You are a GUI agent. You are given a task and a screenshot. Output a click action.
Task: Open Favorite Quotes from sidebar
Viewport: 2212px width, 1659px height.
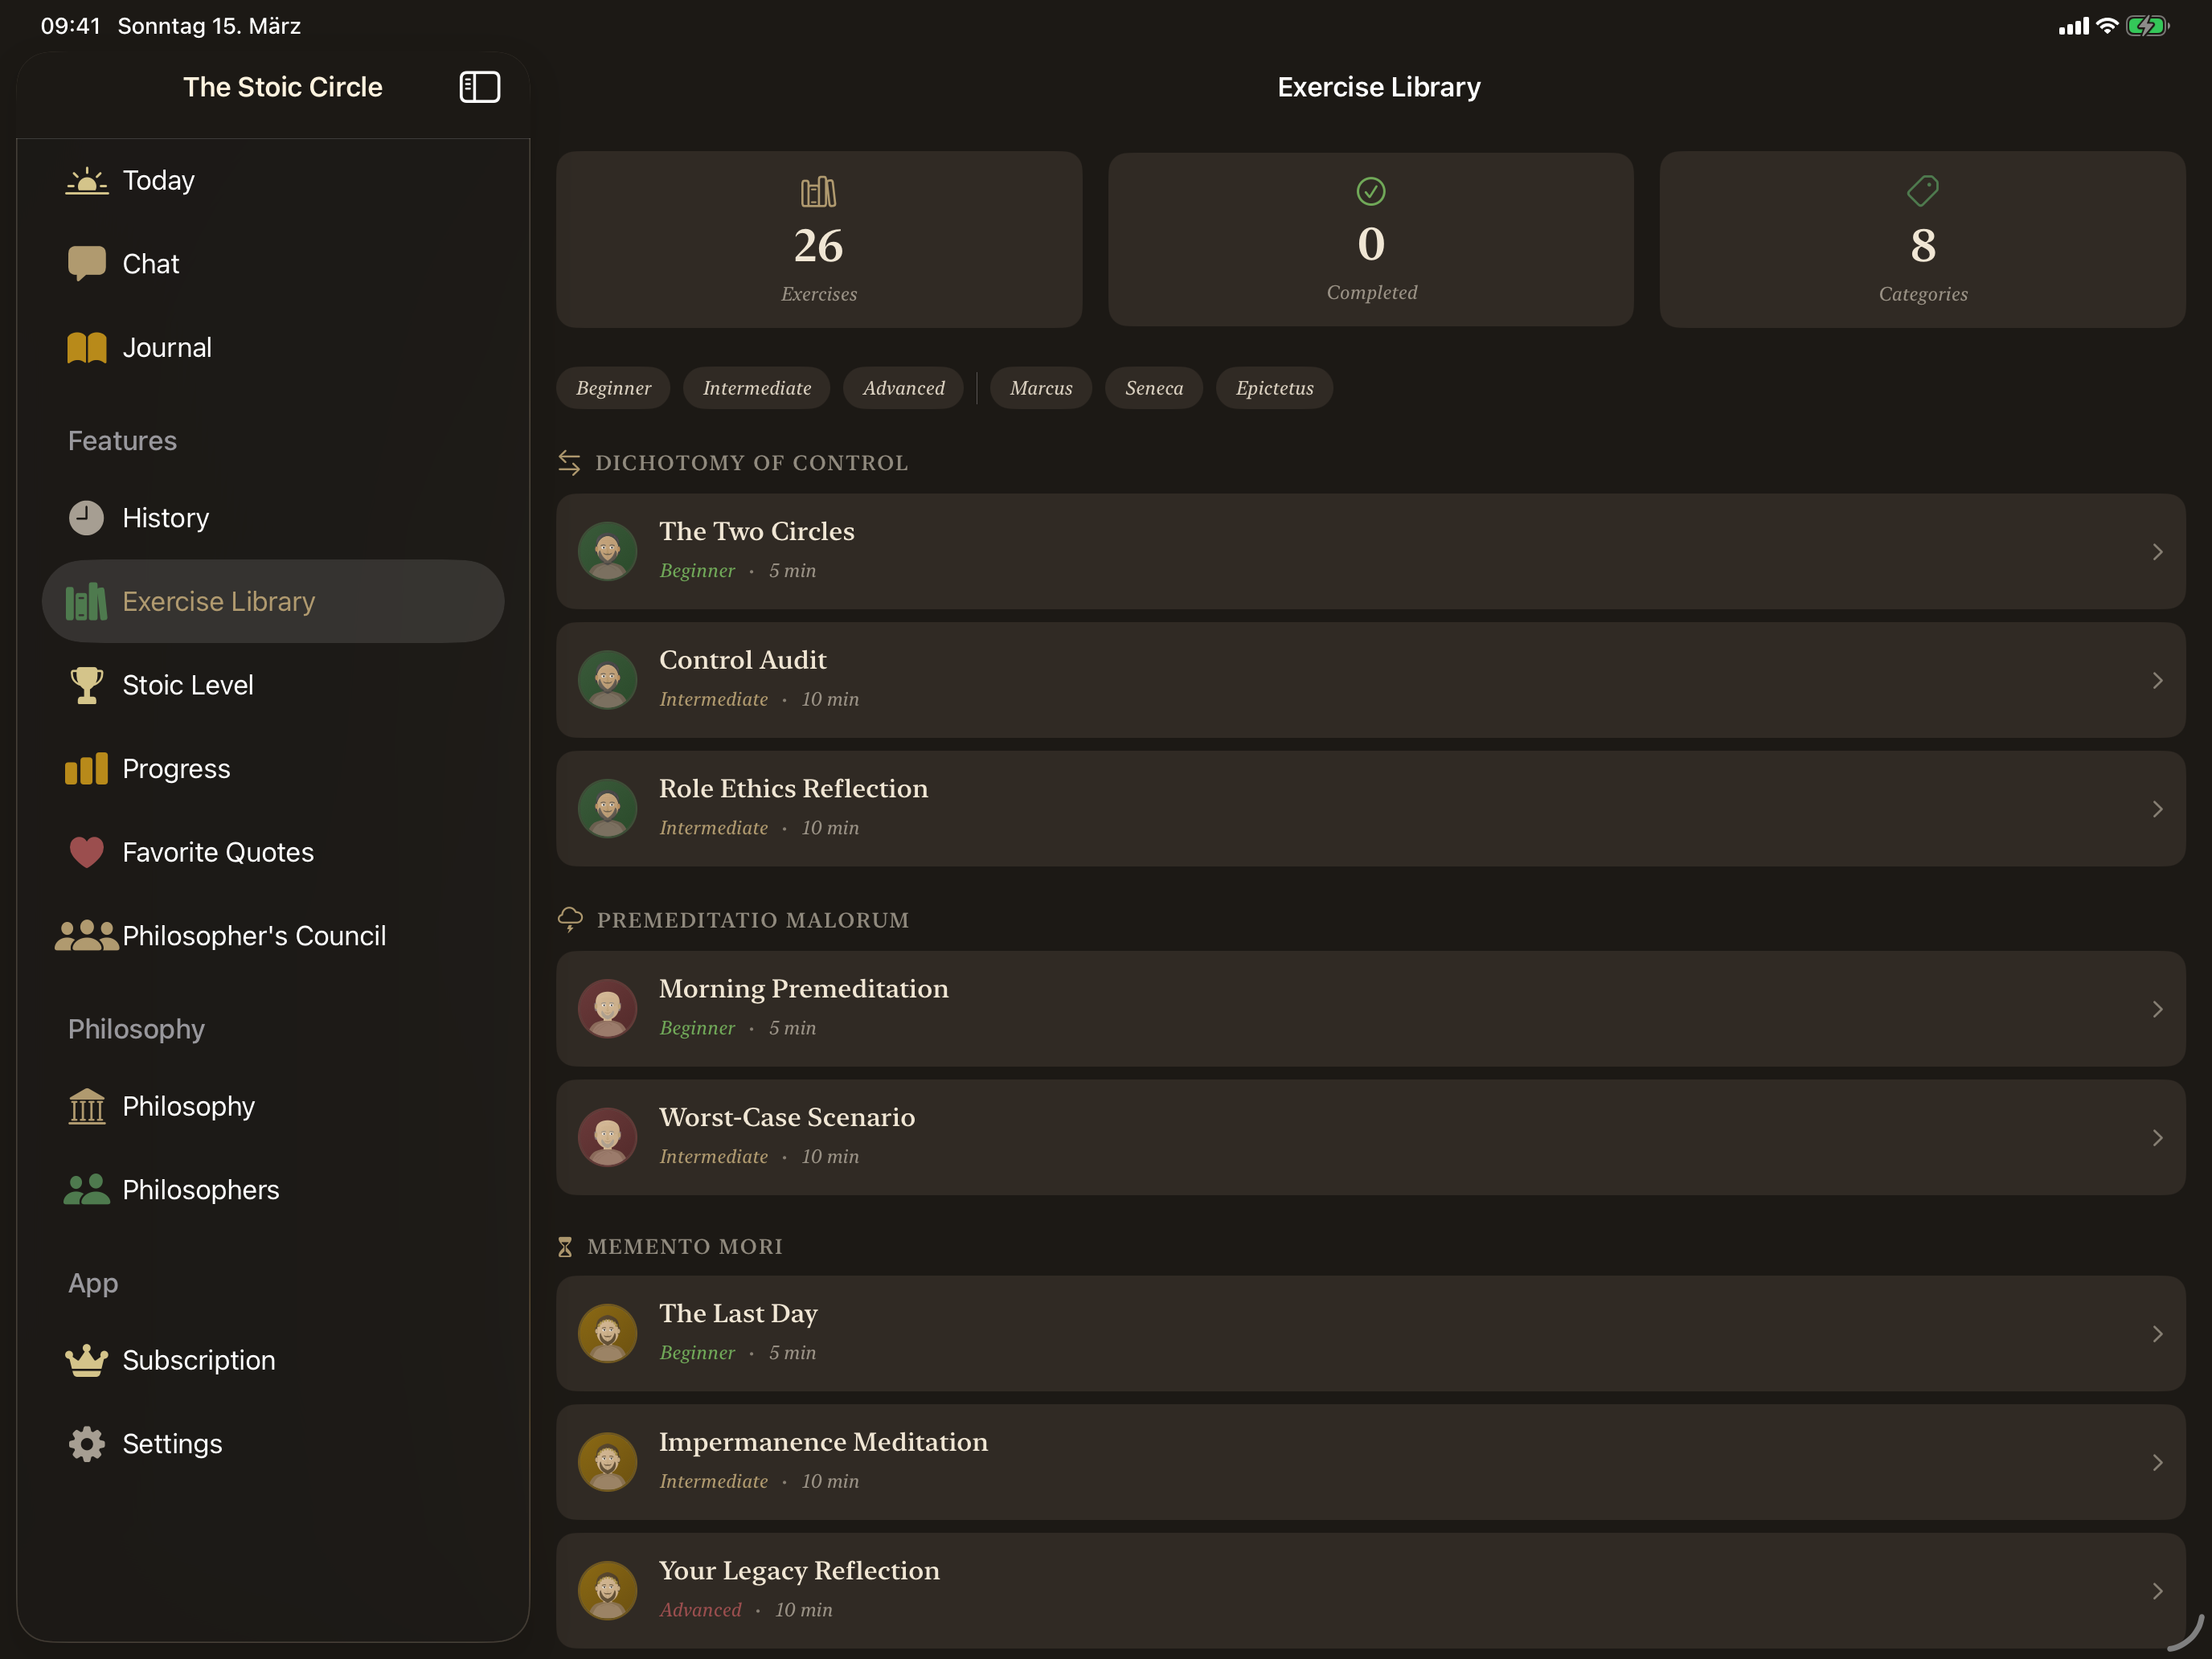tap(273, 853)
